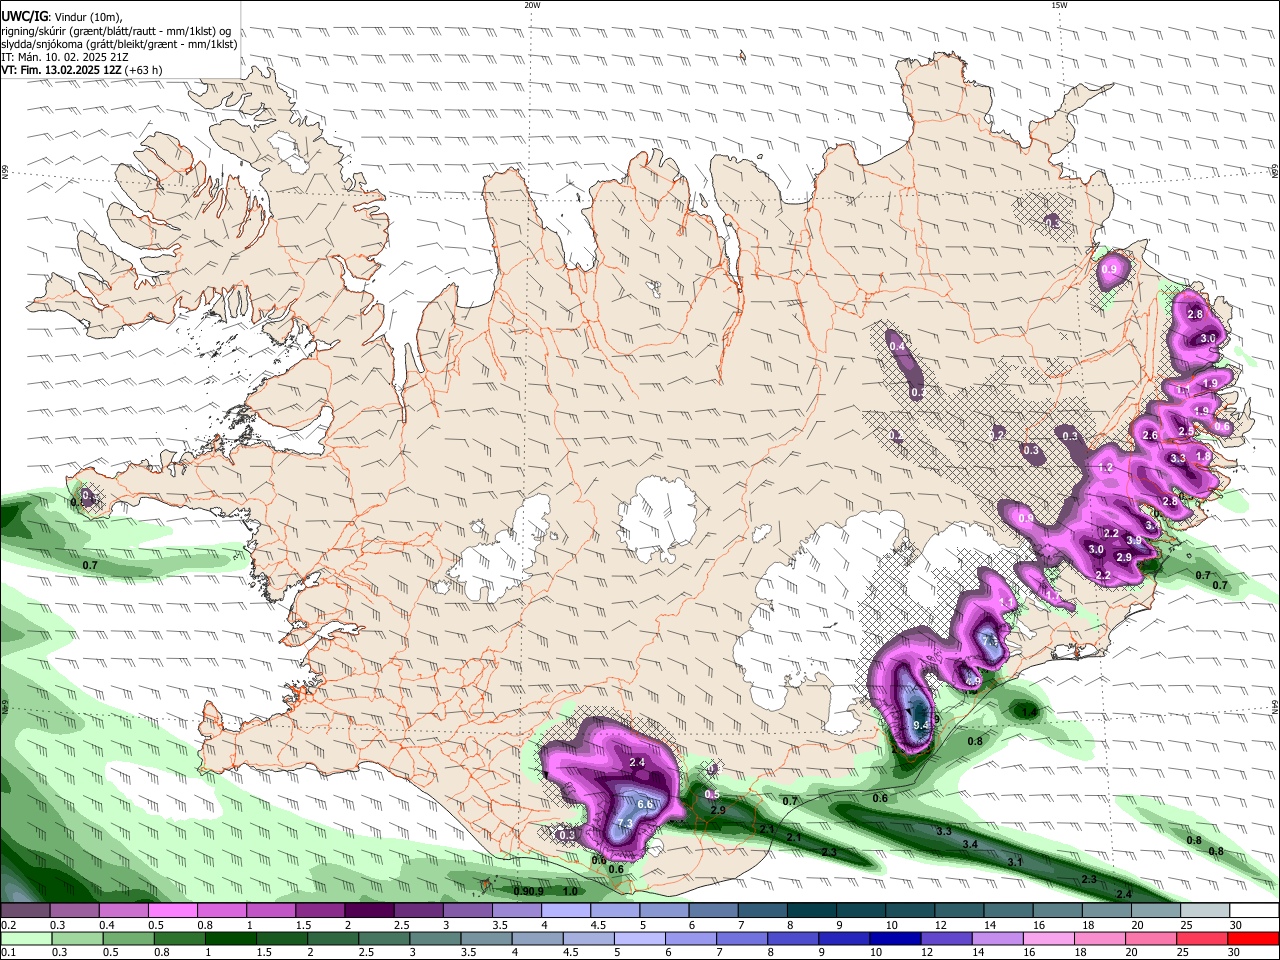Image resolution: width=1280 pixels, height=960 pixels.
Task: Select the initial time line 'IT: Mán. 10. 02. 2025 21Z'
Action: tap(64, 57)
